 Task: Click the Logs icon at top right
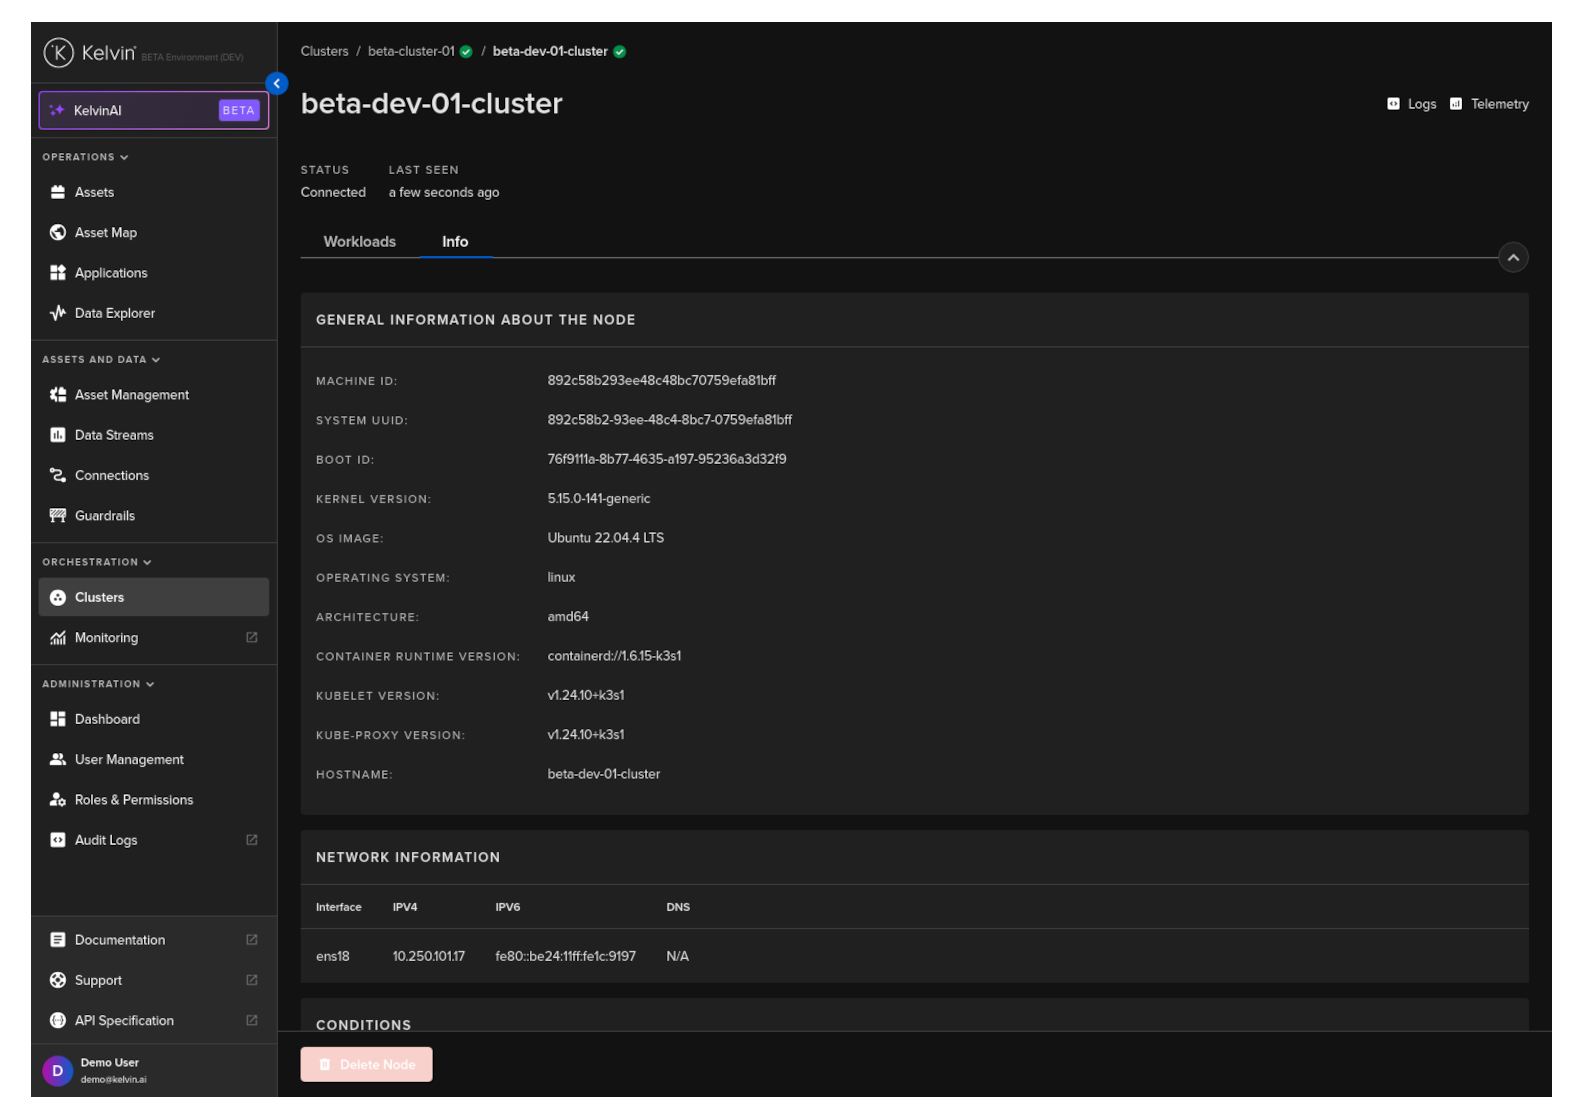(1393, 104)
